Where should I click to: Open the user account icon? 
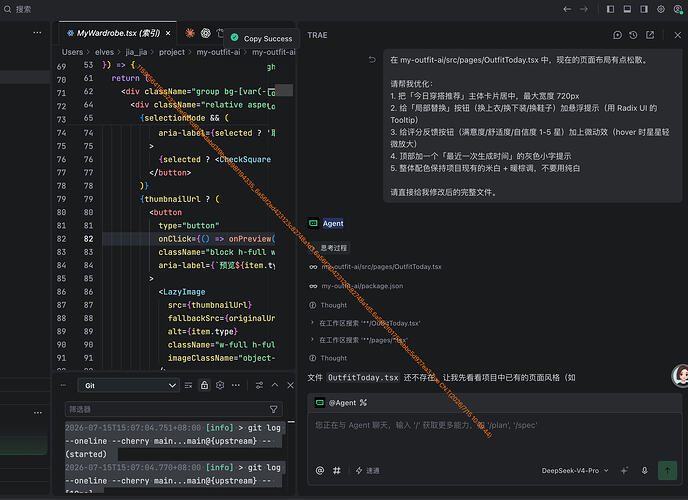(678, 9)
